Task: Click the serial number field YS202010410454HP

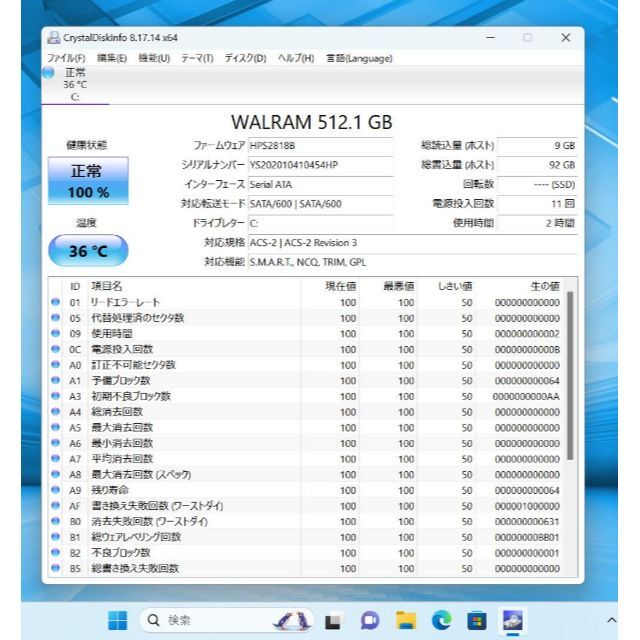Action: coord(320,165)
